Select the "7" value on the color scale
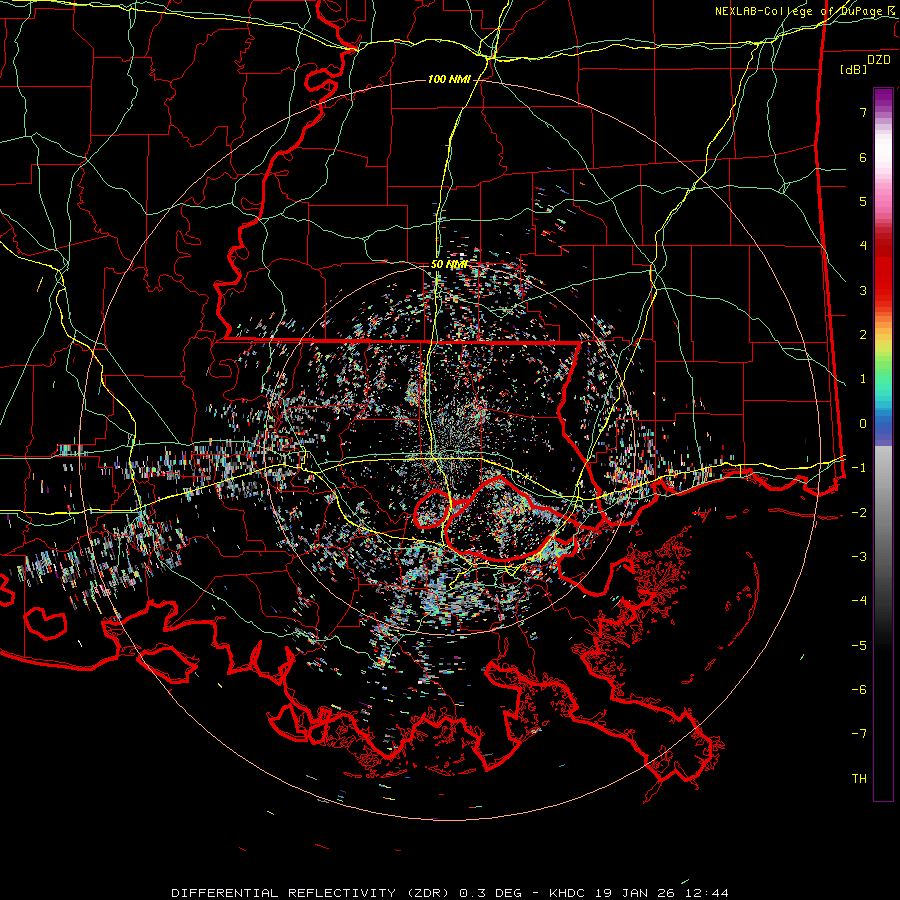This screenshot has width=900, height=900. pos(863,112)
